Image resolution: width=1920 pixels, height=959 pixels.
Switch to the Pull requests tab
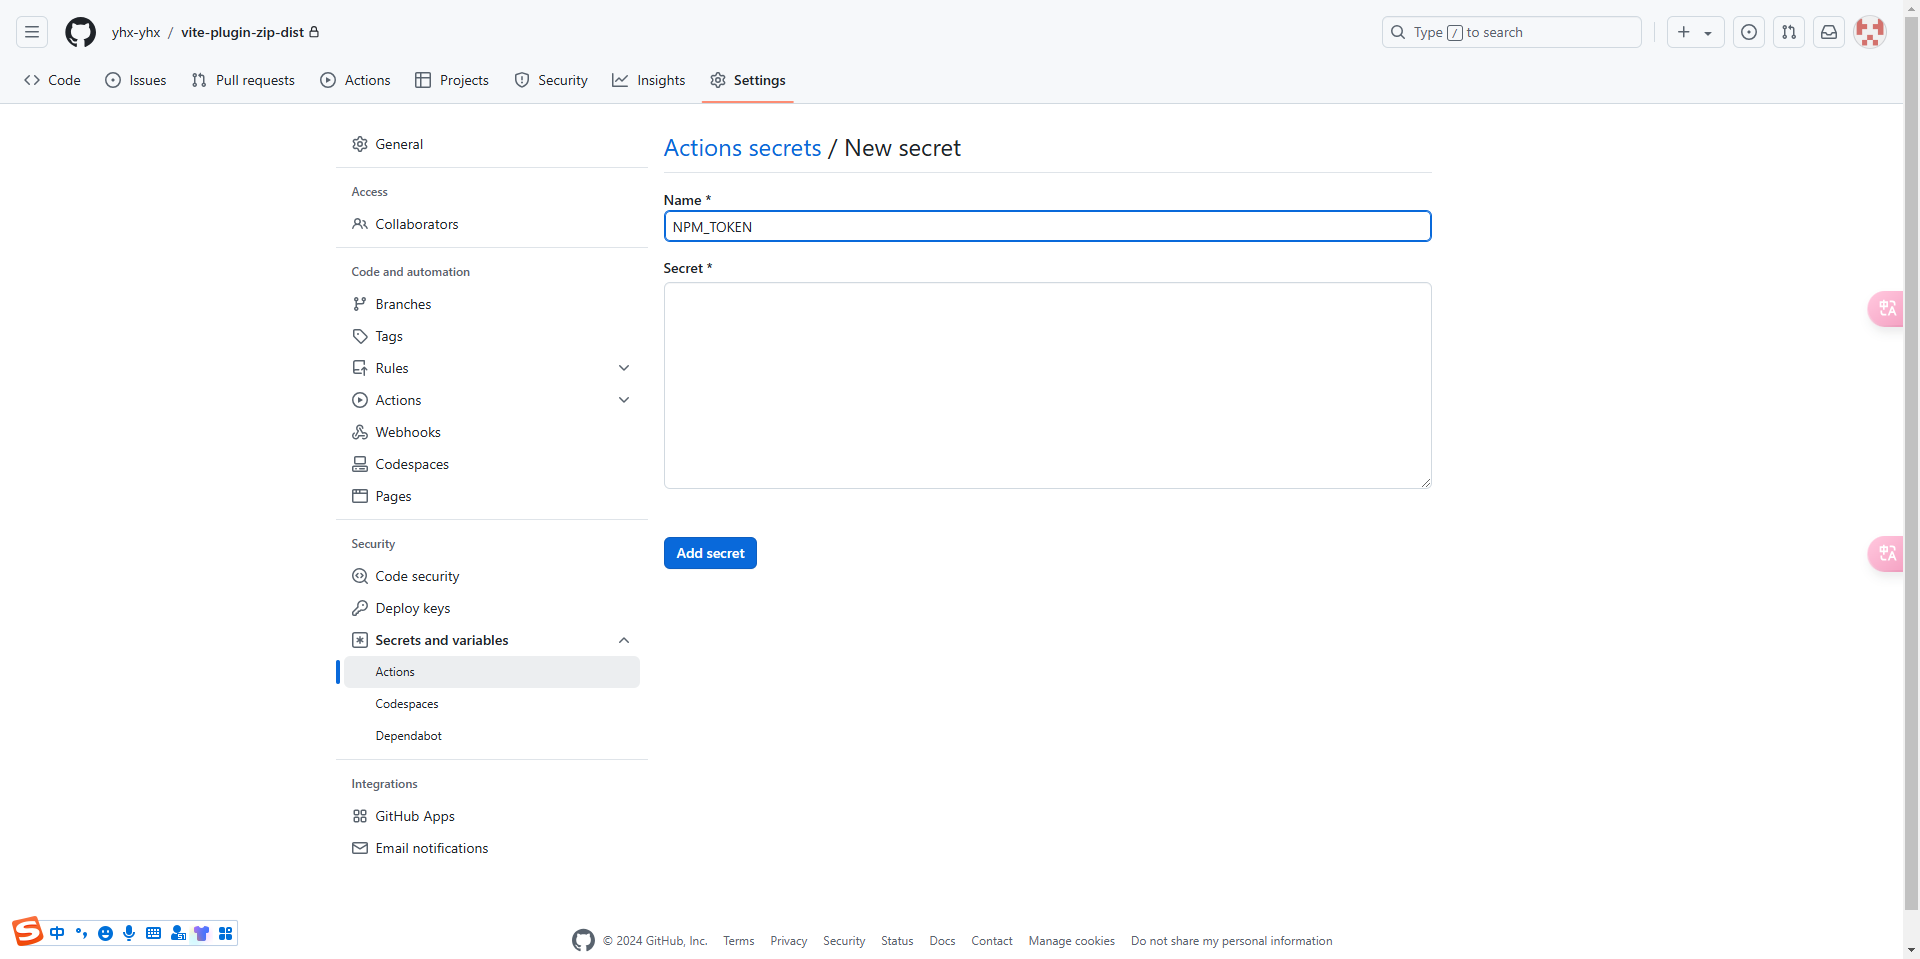tap(243, 80)
